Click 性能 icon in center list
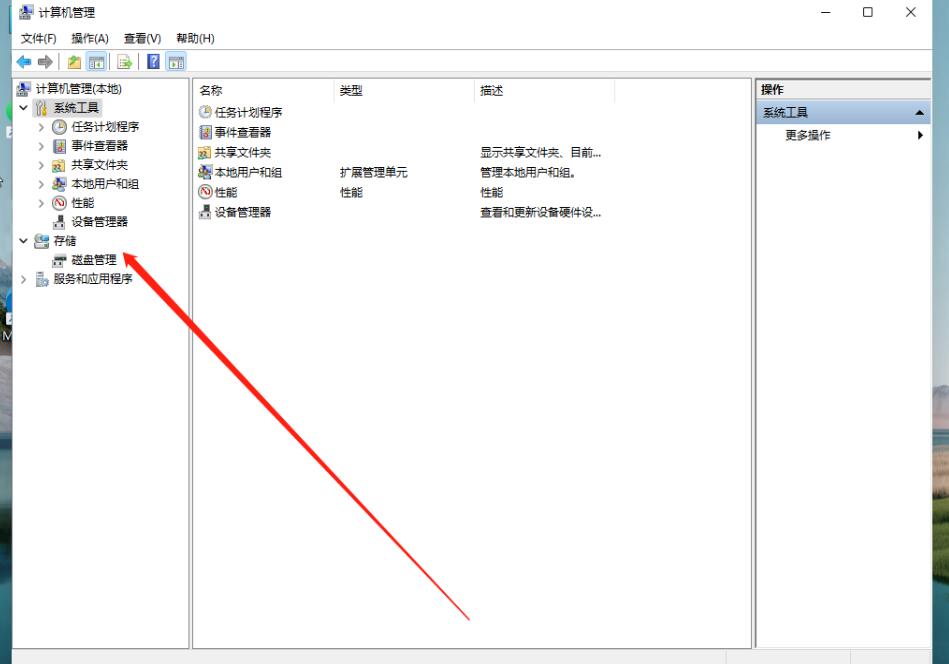The image size is (949, 664). tap(205, 192)
